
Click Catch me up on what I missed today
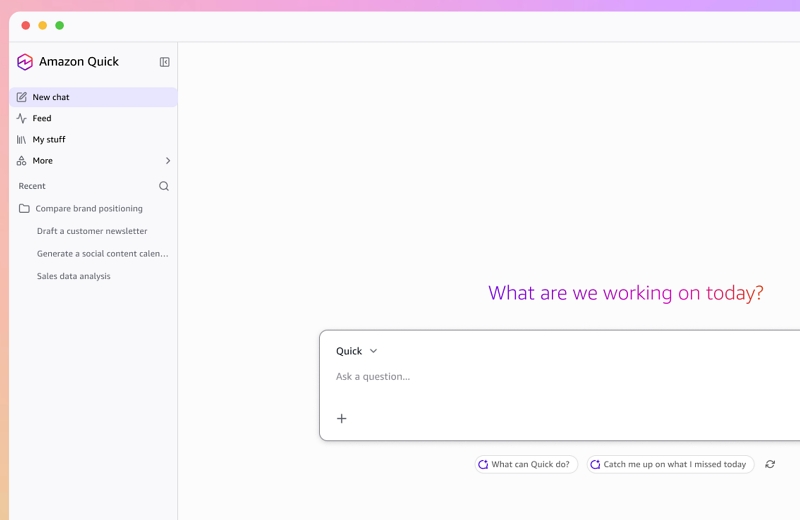pos(670,464)
